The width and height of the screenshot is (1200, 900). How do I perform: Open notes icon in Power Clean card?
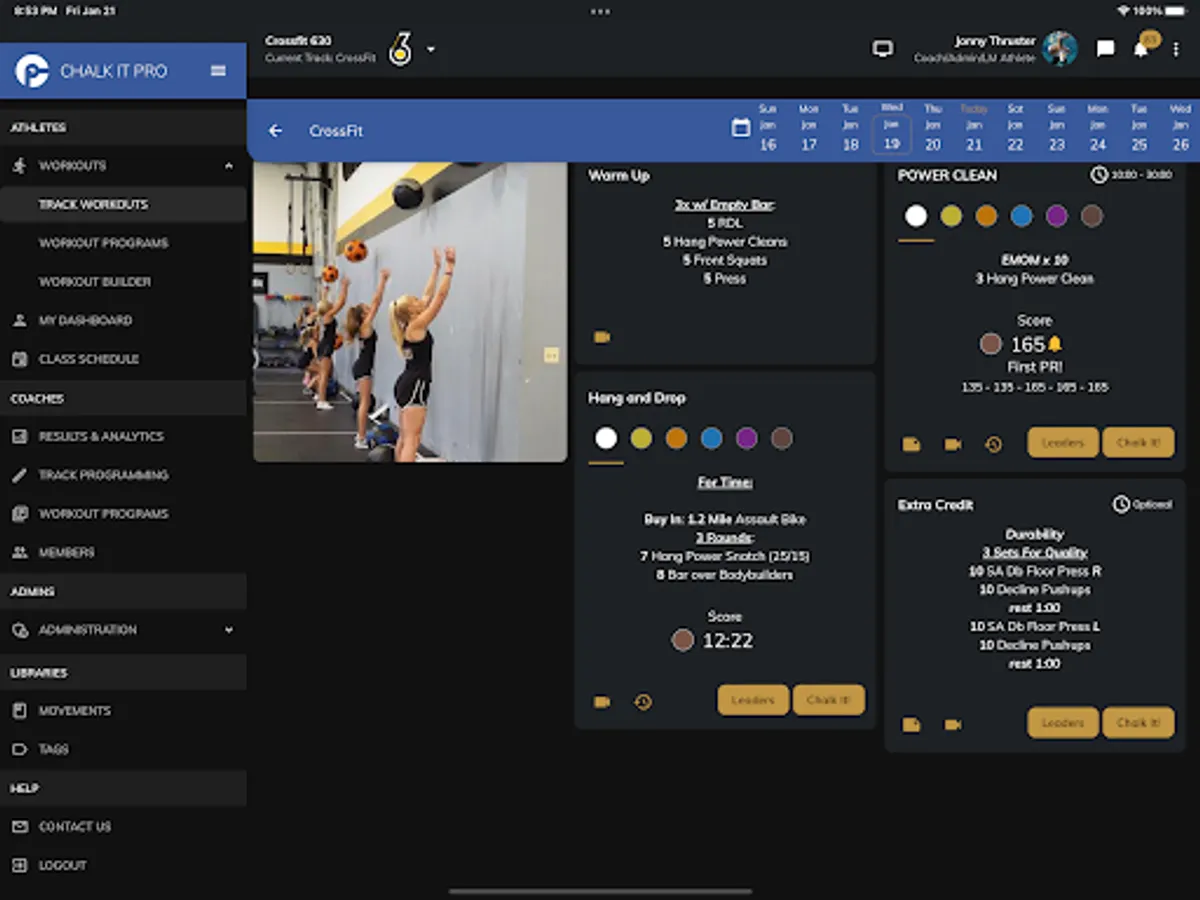(x=911, y=444)
